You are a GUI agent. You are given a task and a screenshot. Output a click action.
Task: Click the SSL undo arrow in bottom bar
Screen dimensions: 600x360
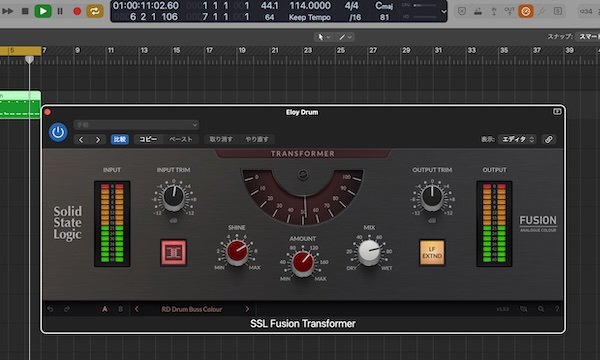[x=50, y=309]
